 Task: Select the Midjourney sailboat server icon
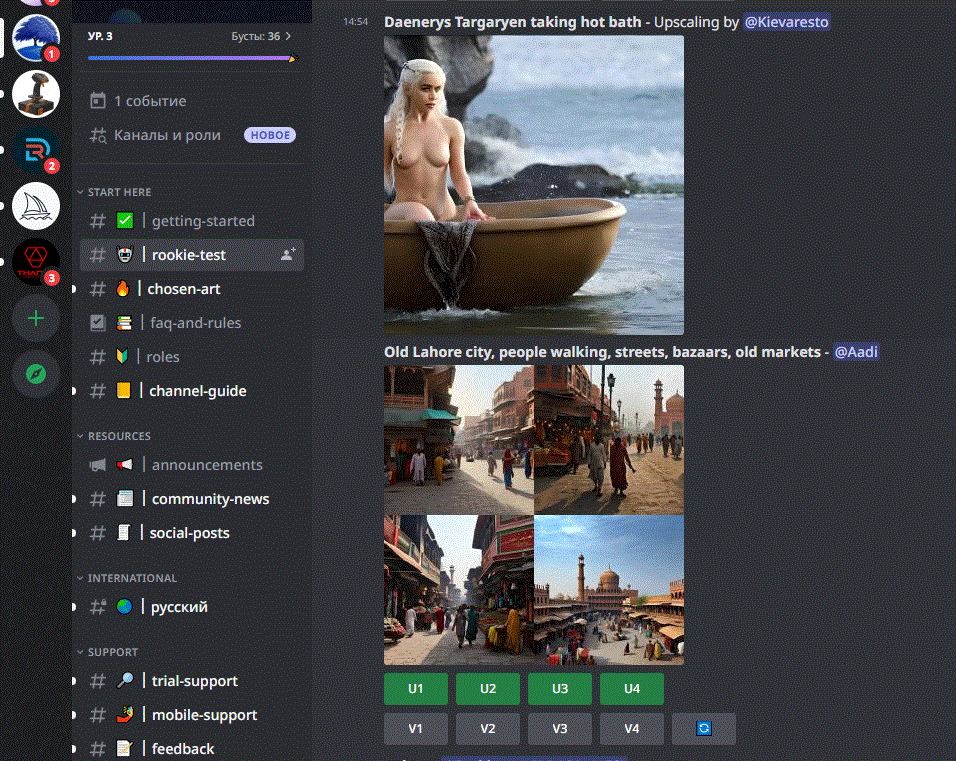click(x=36, y=205)
